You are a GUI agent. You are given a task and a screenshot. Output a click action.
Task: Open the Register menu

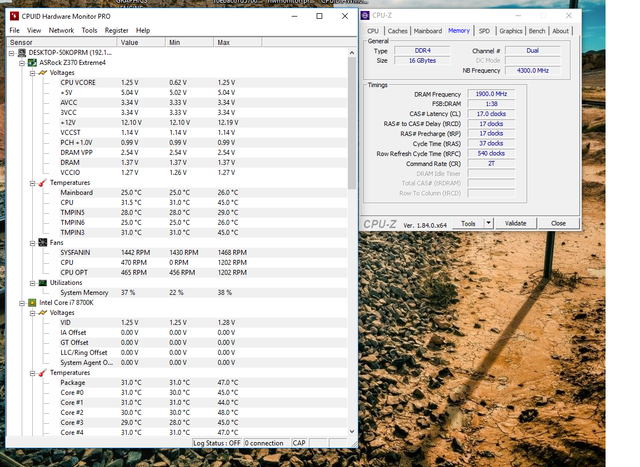click(116, 30)
